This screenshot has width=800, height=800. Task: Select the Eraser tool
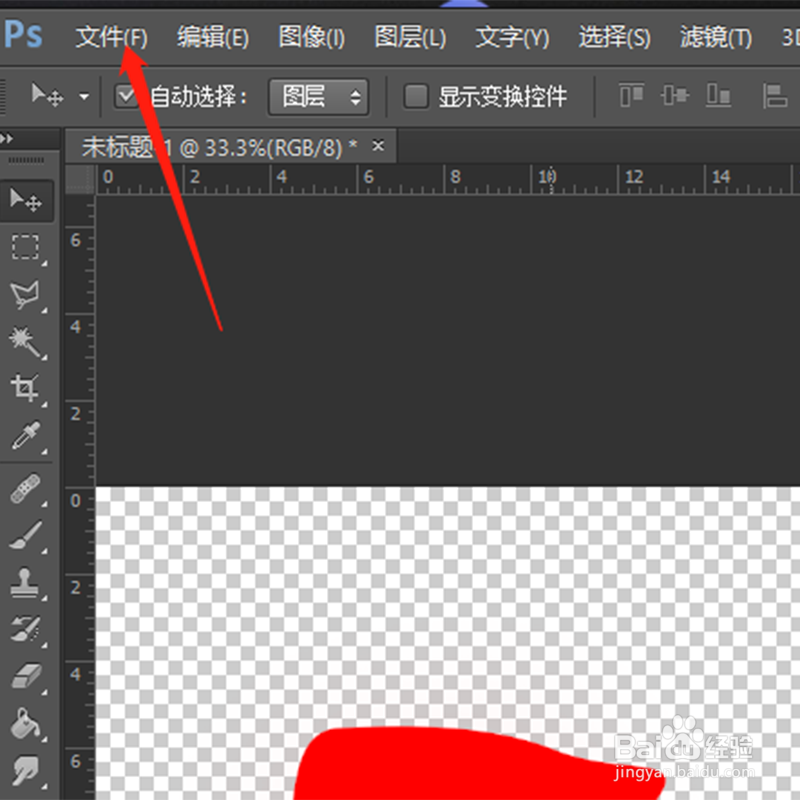(26, 677)
